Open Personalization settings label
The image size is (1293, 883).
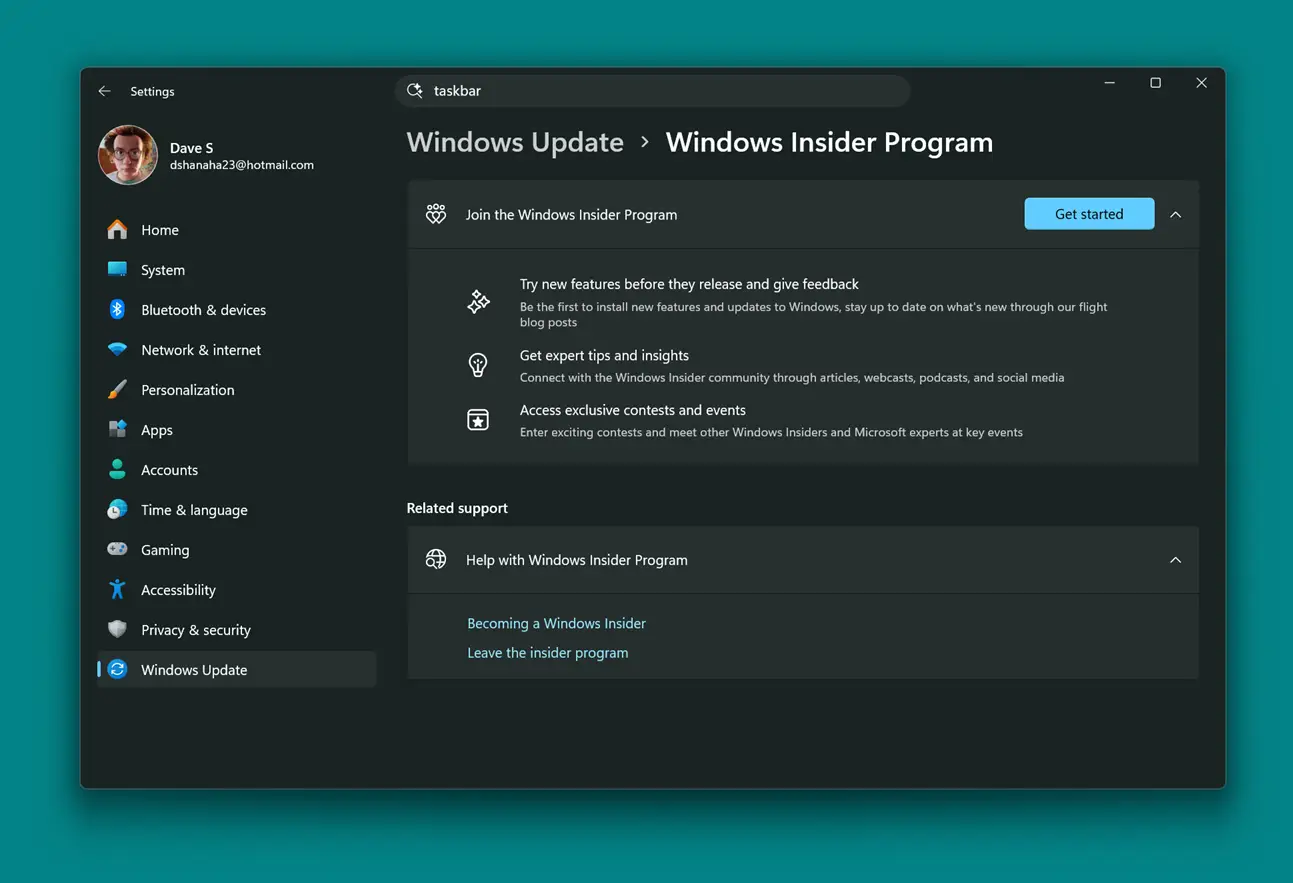[x=188, y=390]
